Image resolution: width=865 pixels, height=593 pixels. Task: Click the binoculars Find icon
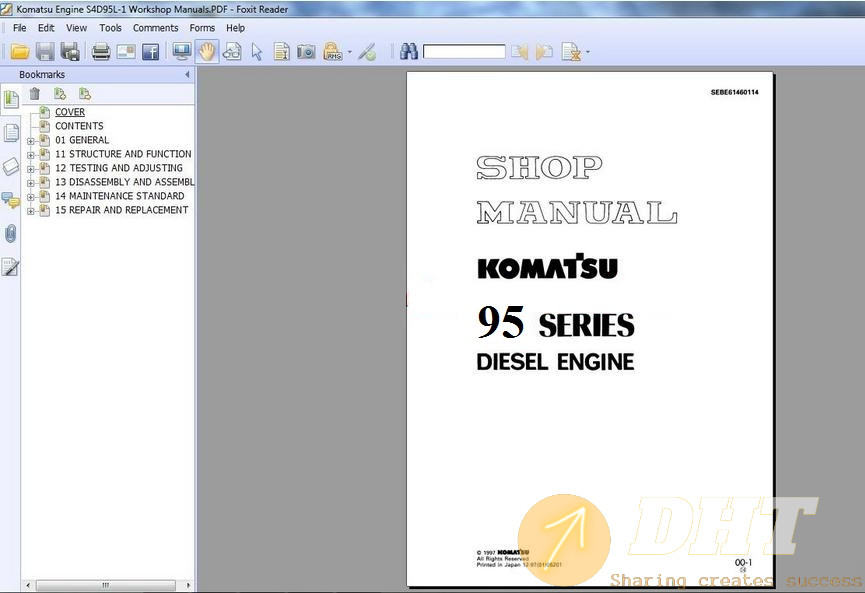(409, 52)
